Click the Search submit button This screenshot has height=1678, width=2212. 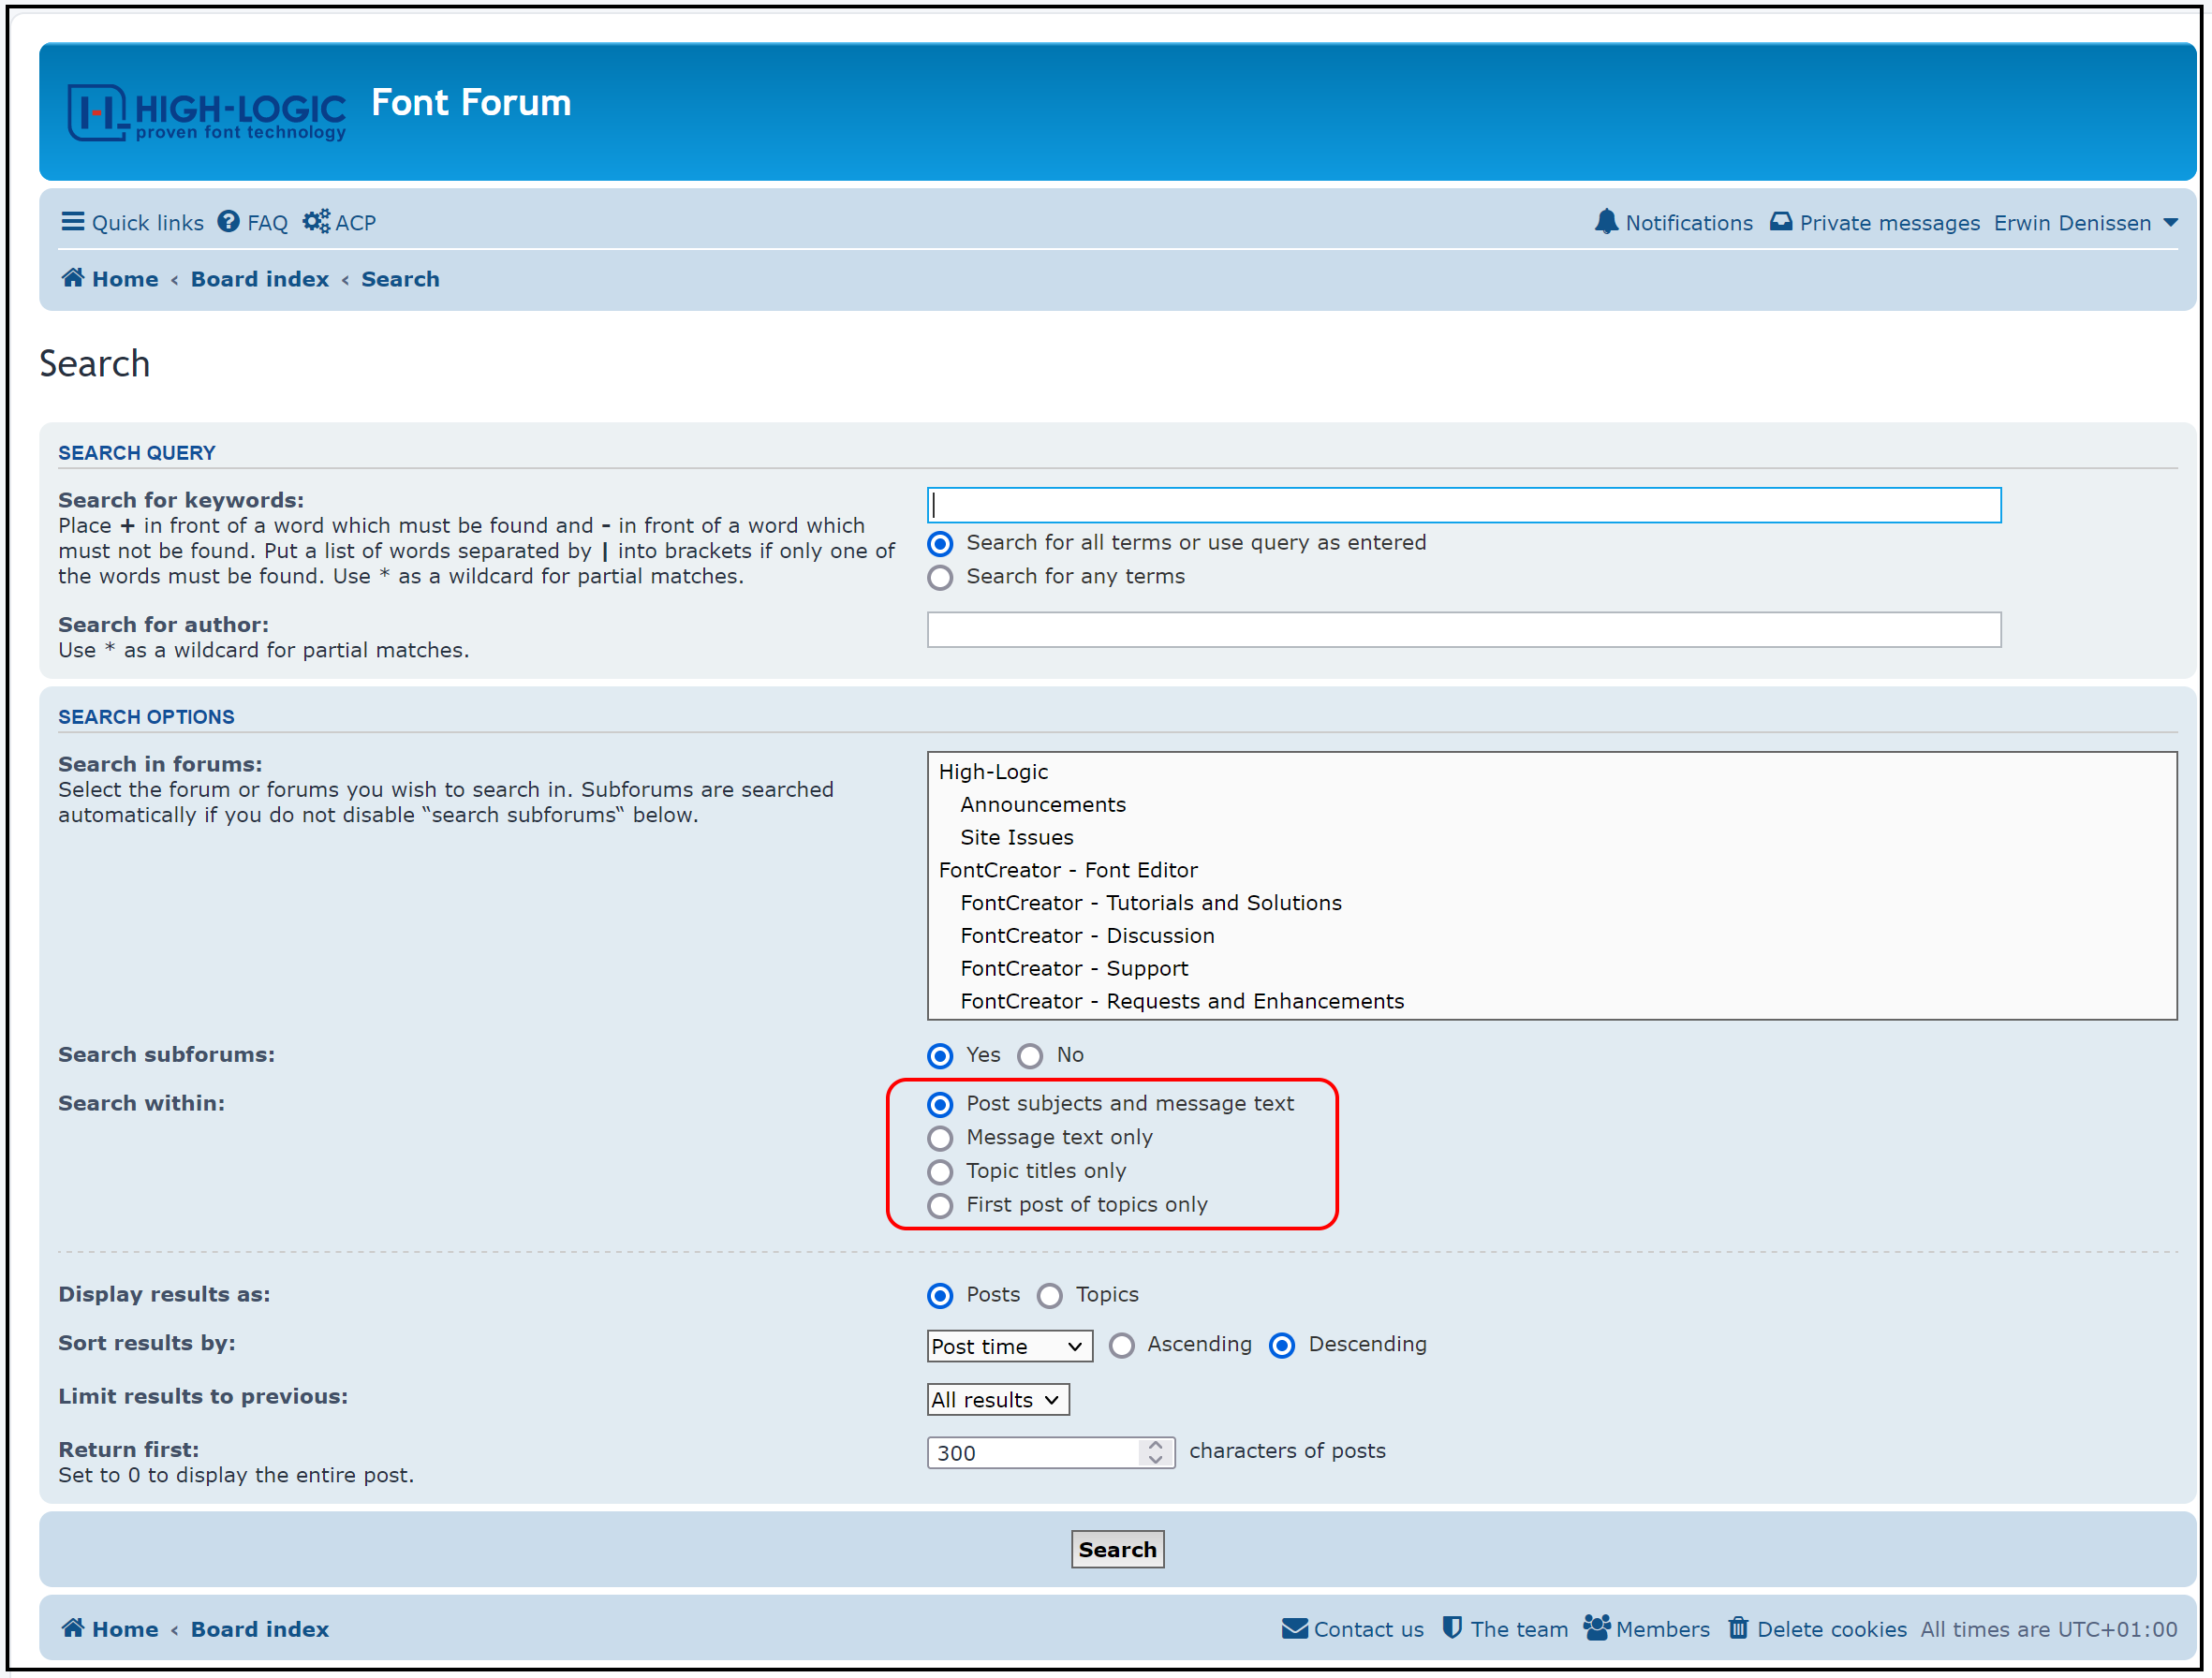1118,1550
